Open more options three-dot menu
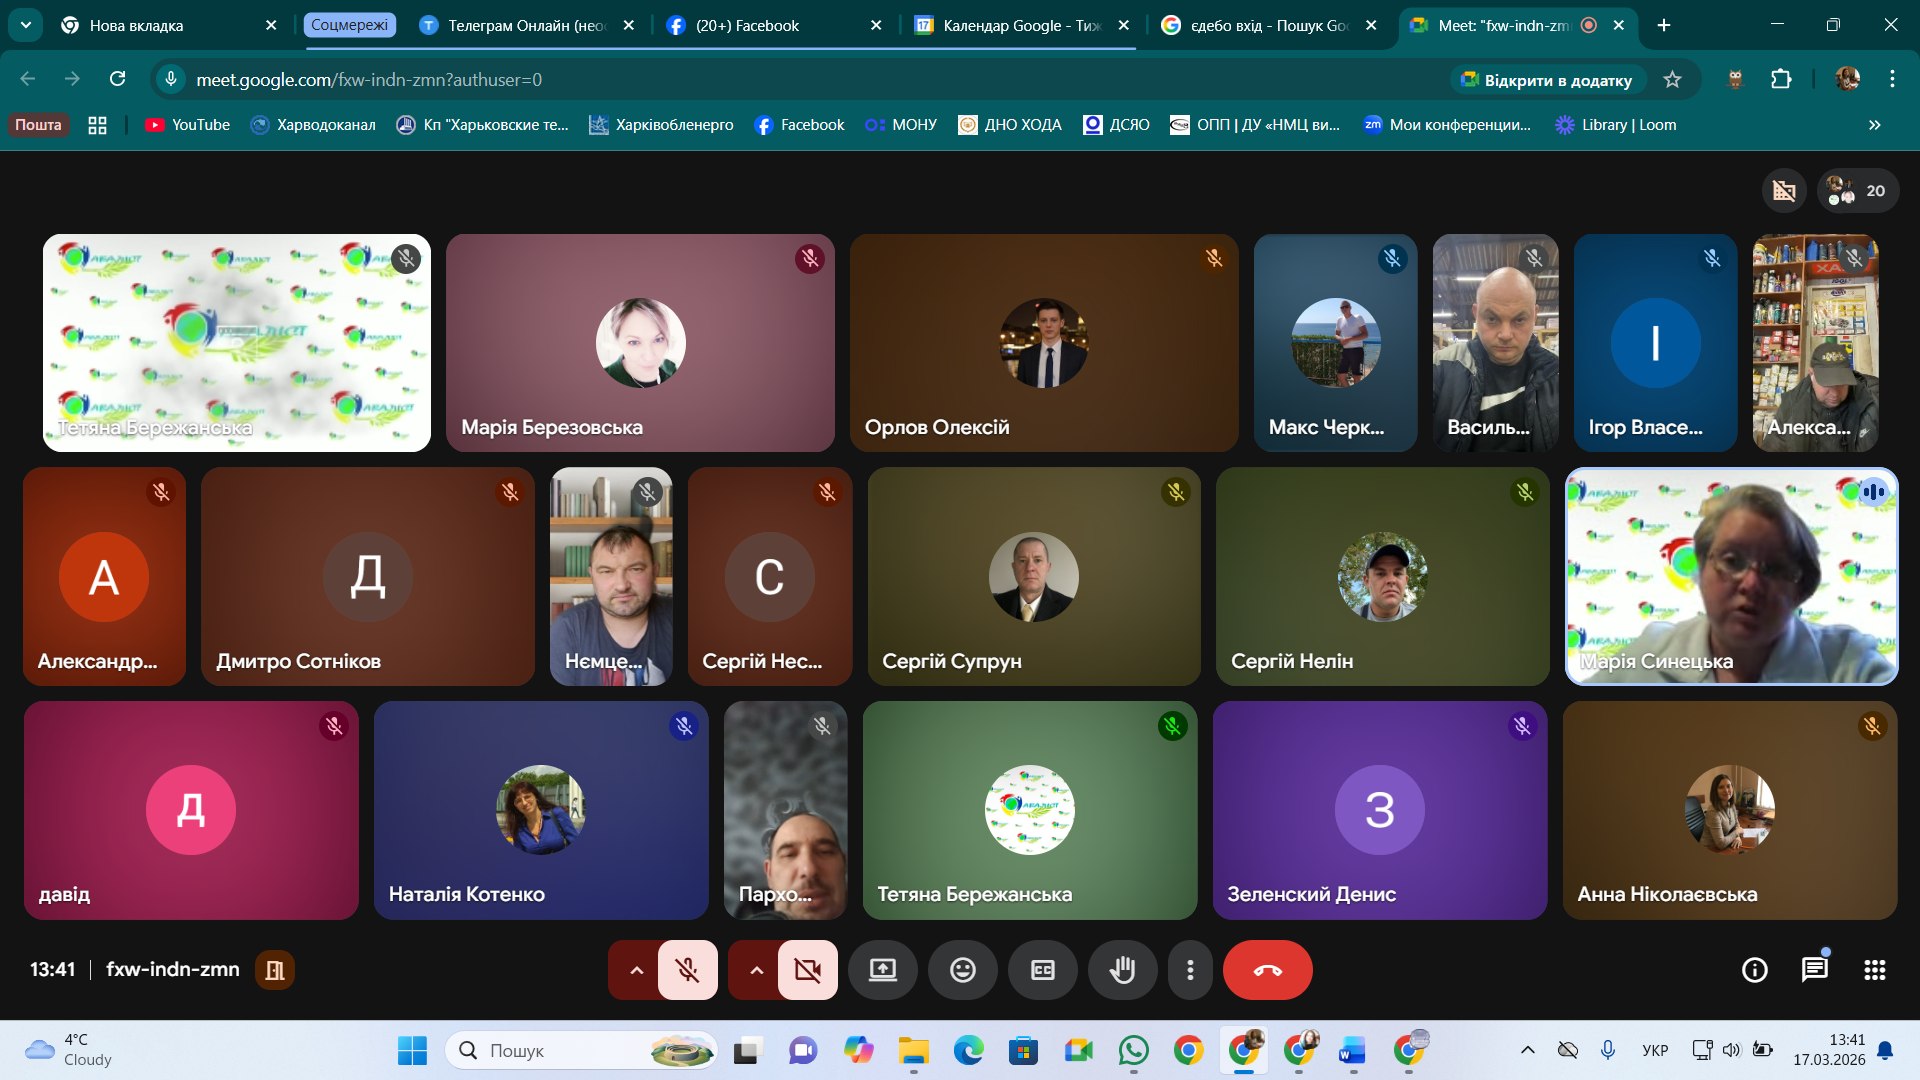Image resolution: width=1920 pixels, height=1080 pixels. coord(1189,970)
